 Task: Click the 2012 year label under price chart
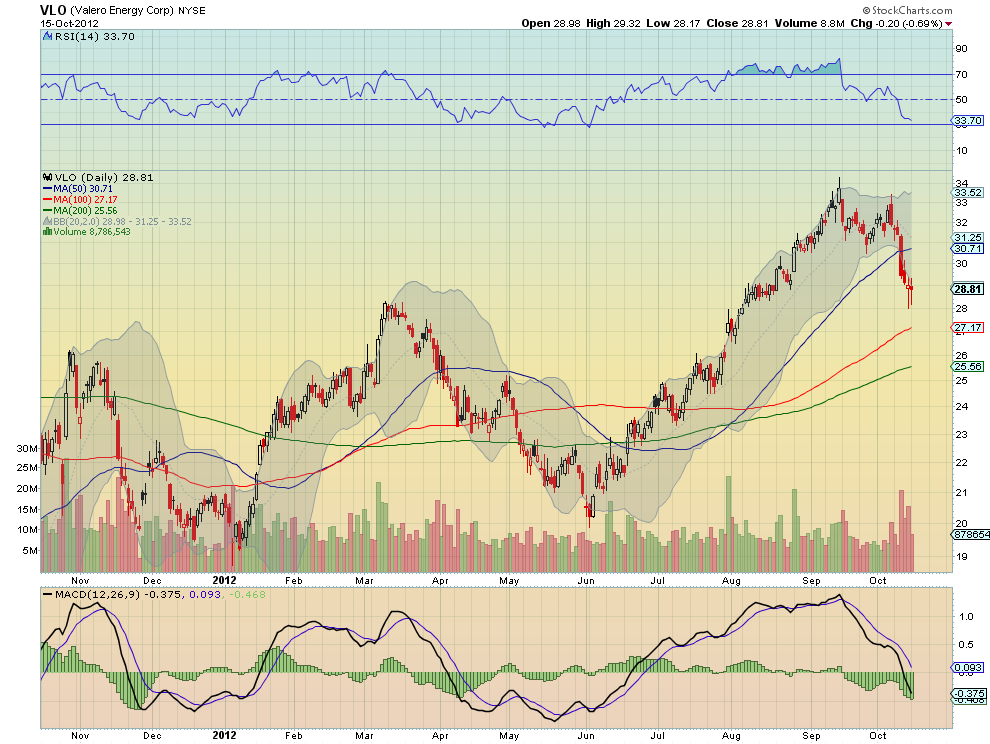224,580
